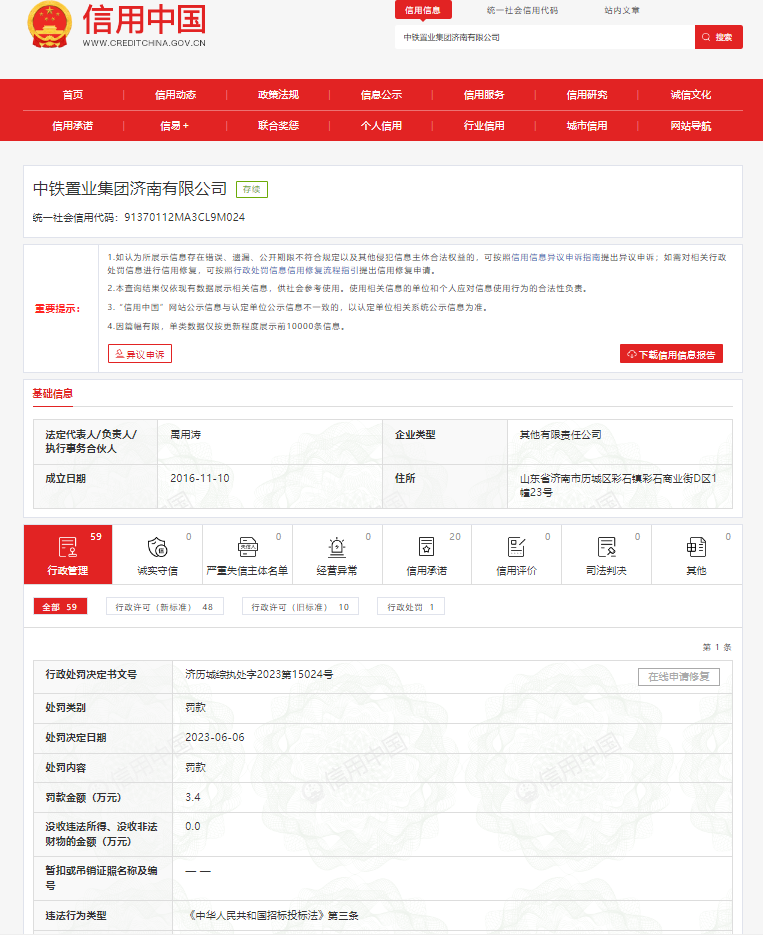Viewport: 763px width, 941px height.
Task: Open 信用动态 navigation item
Action: click(175, 95)
